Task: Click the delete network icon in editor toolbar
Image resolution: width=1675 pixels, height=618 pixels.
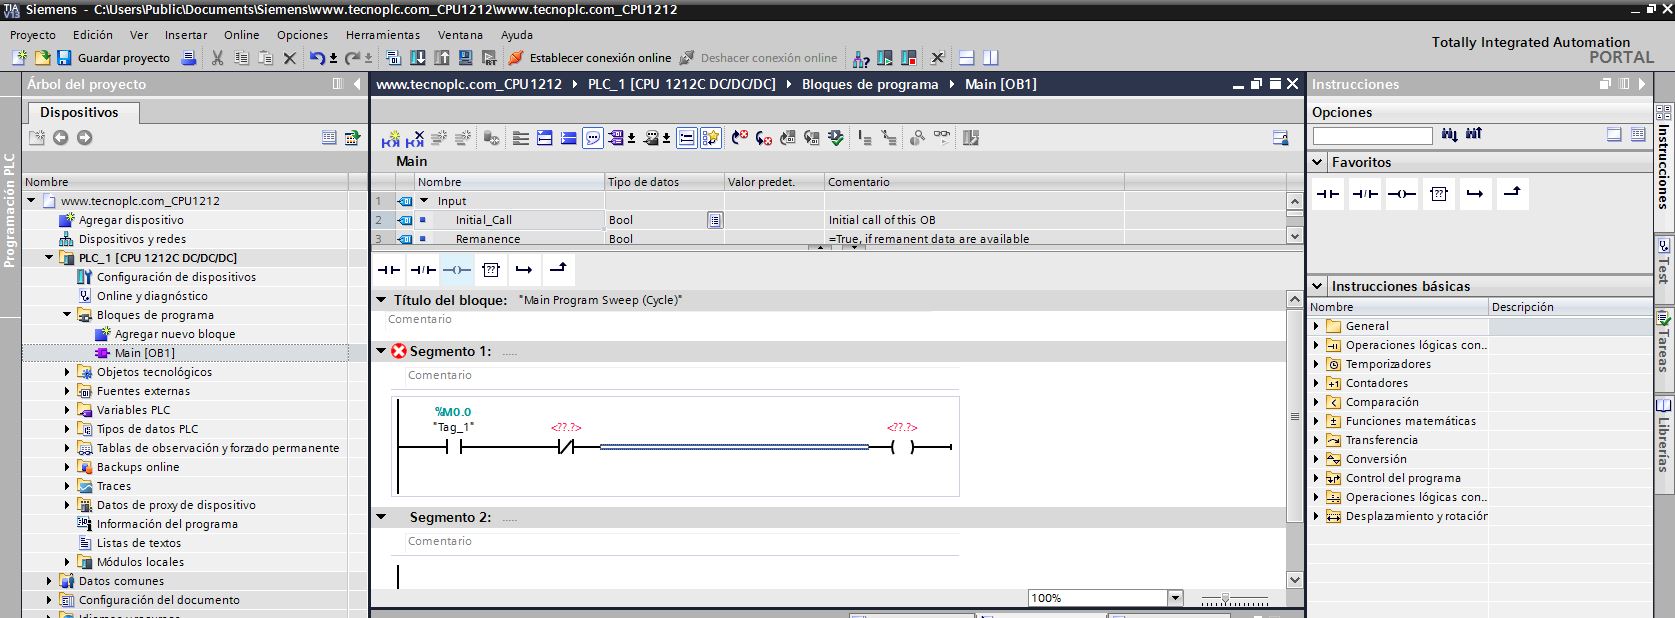Action: coord(415,138)
